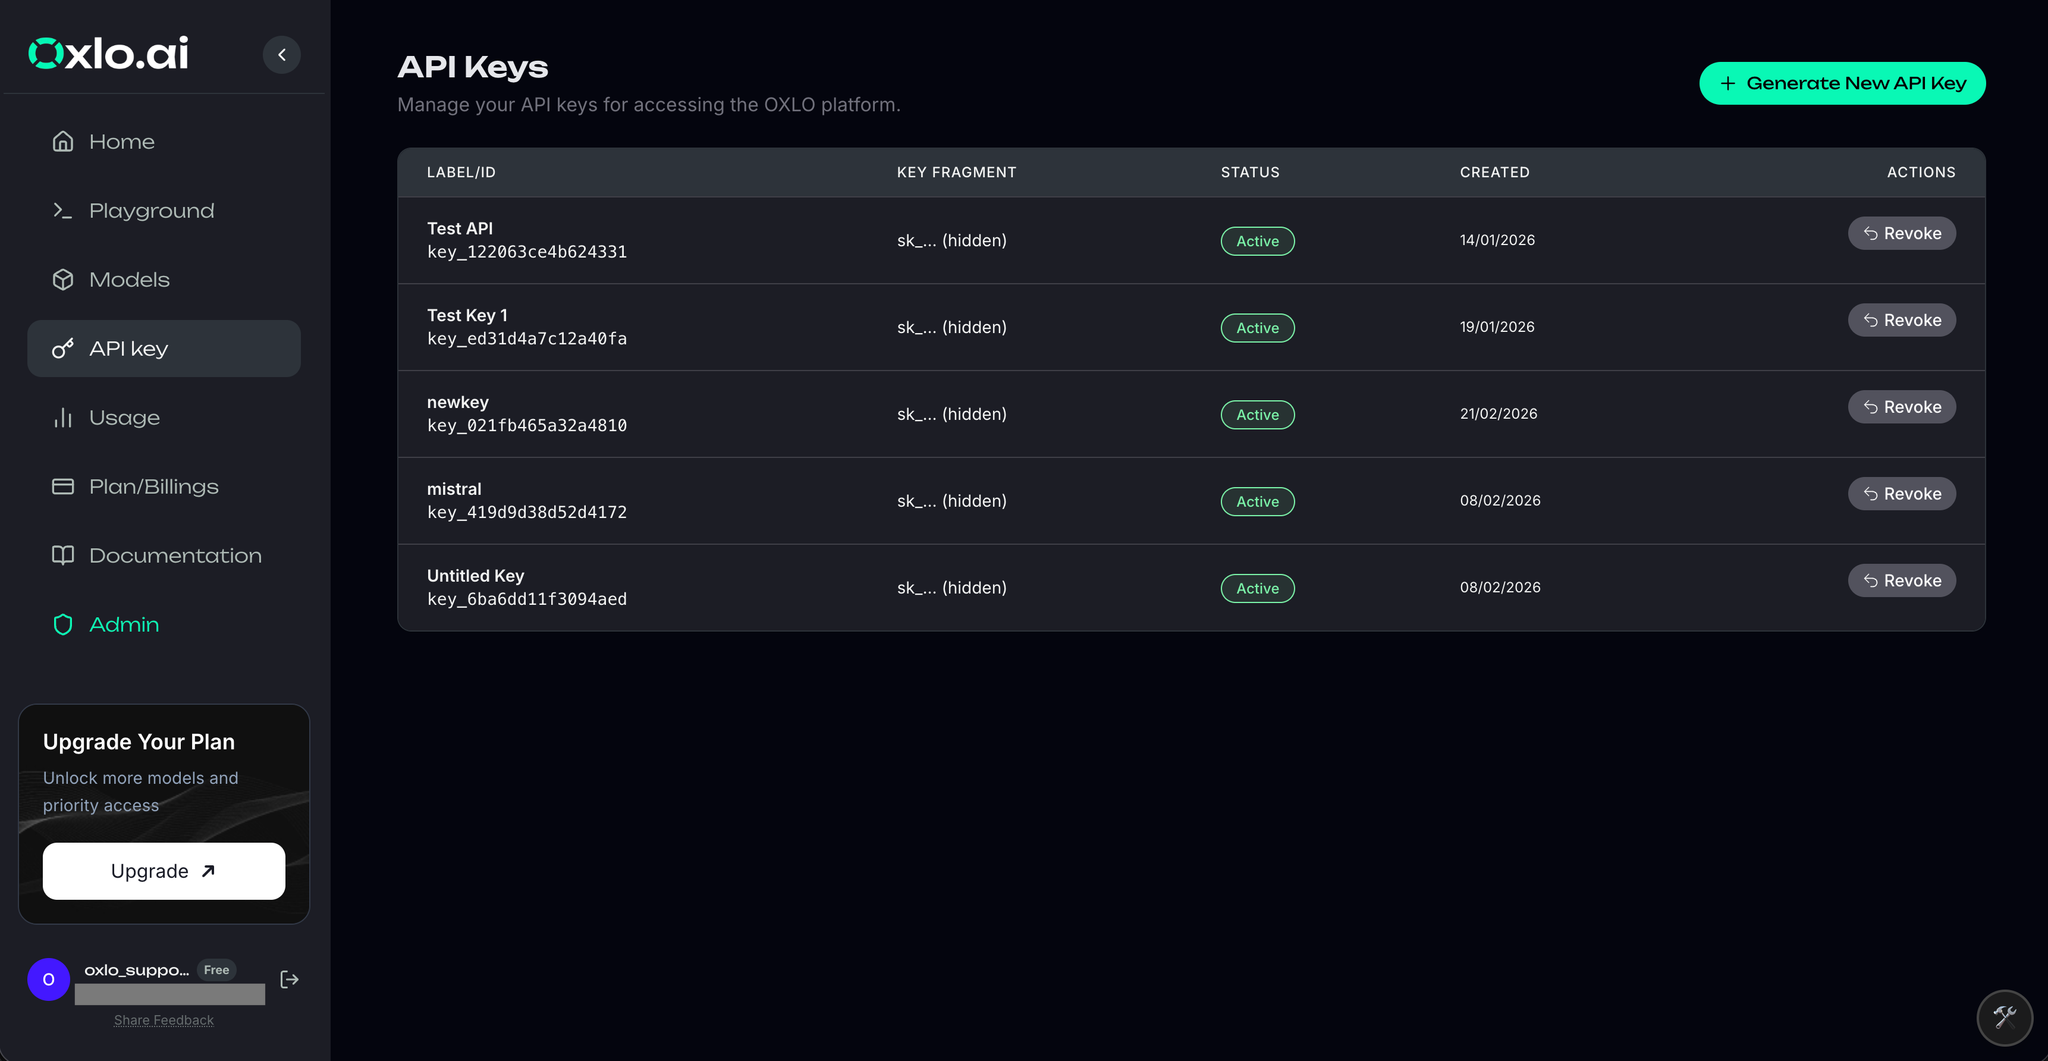Switch to the Playground section
Viewport: 2048px width, 1061px height.
click(x=151, y=210)
